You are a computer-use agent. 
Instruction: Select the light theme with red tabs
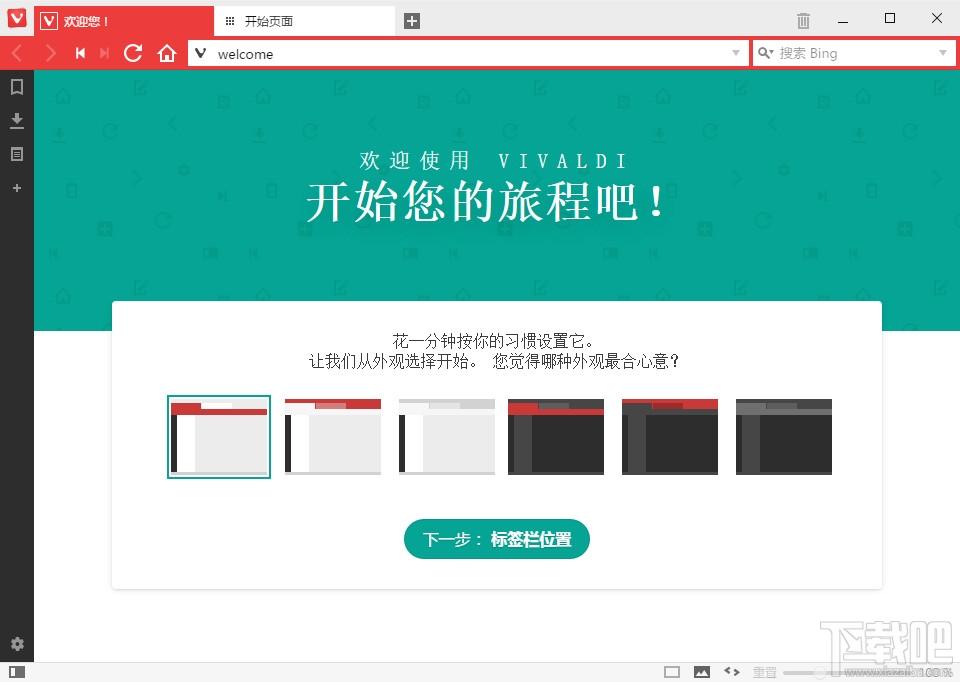tap(219, 437)
